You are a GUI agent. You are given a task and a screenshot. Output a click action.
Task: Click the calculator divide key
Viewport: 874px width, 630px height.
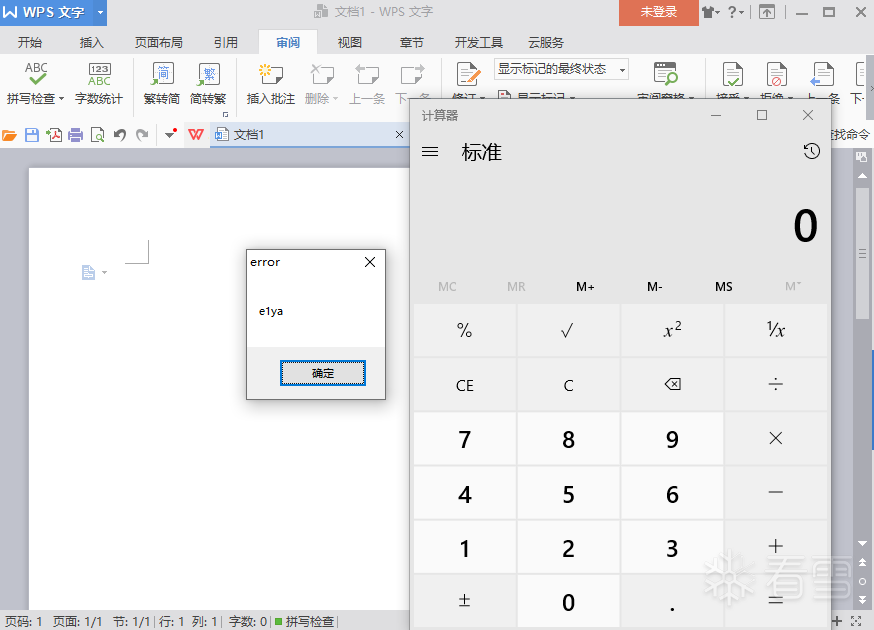[x=776, y=385]
